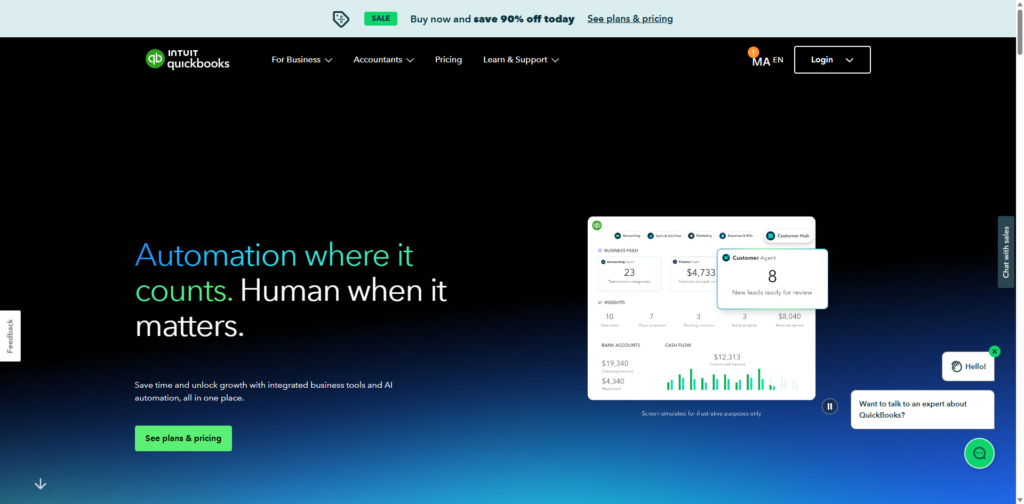The width and height of the screenshot is (1024, 504).
Task: Expand the Accountants menu
Action: 383,60
